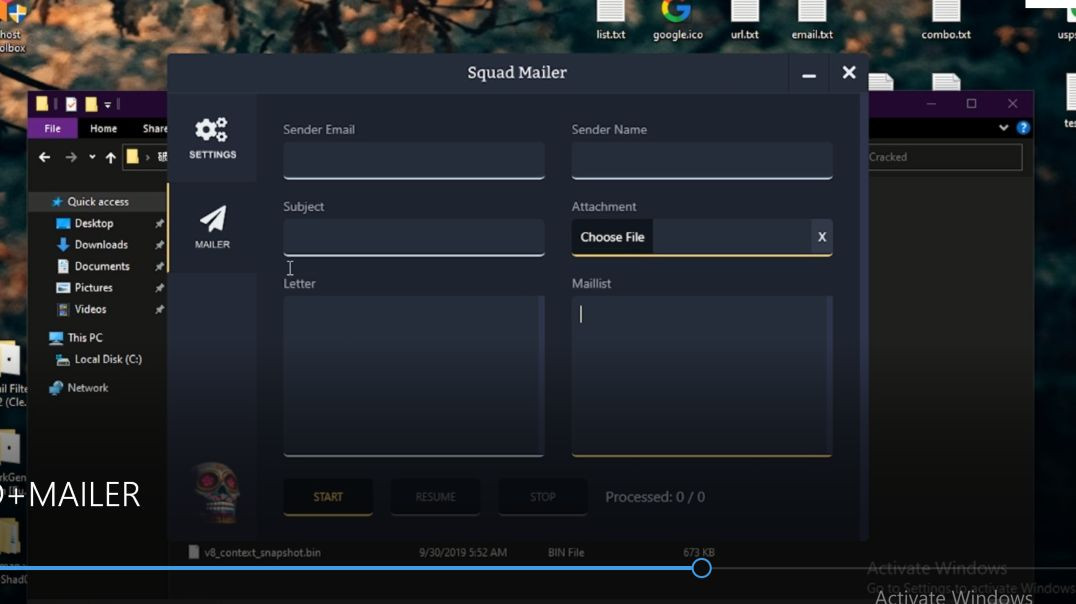Click the STOP button
The width and height of the screenshot is (1076, 604).
coord(542,497)
